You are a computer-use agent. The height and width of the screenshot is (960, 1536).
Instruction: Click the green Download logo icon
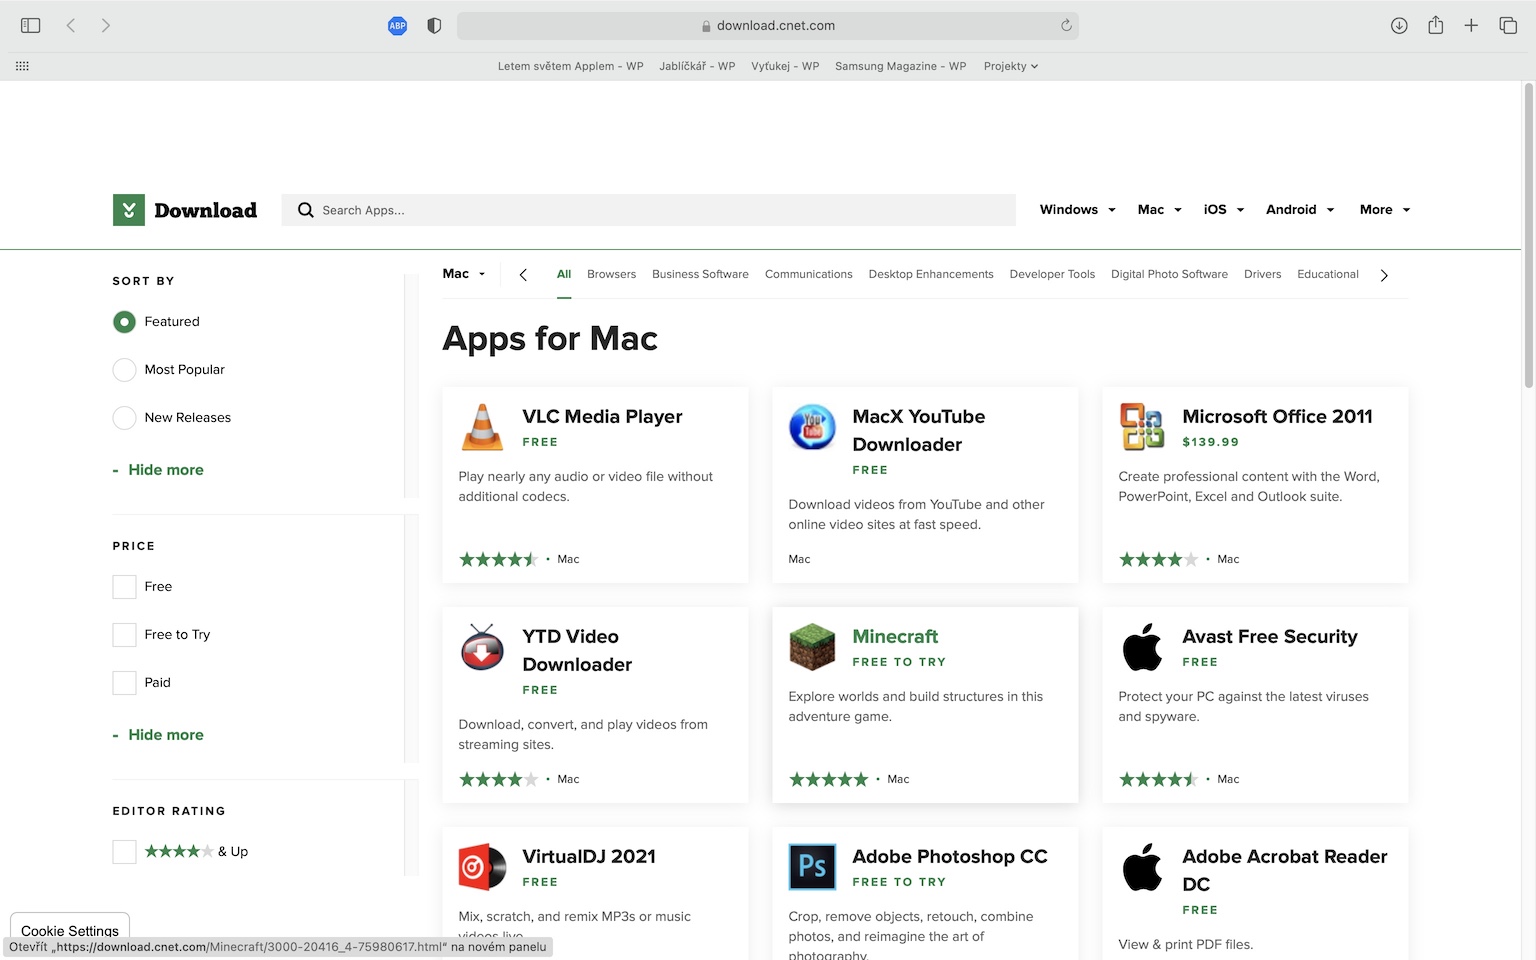[x=129, y=210]
